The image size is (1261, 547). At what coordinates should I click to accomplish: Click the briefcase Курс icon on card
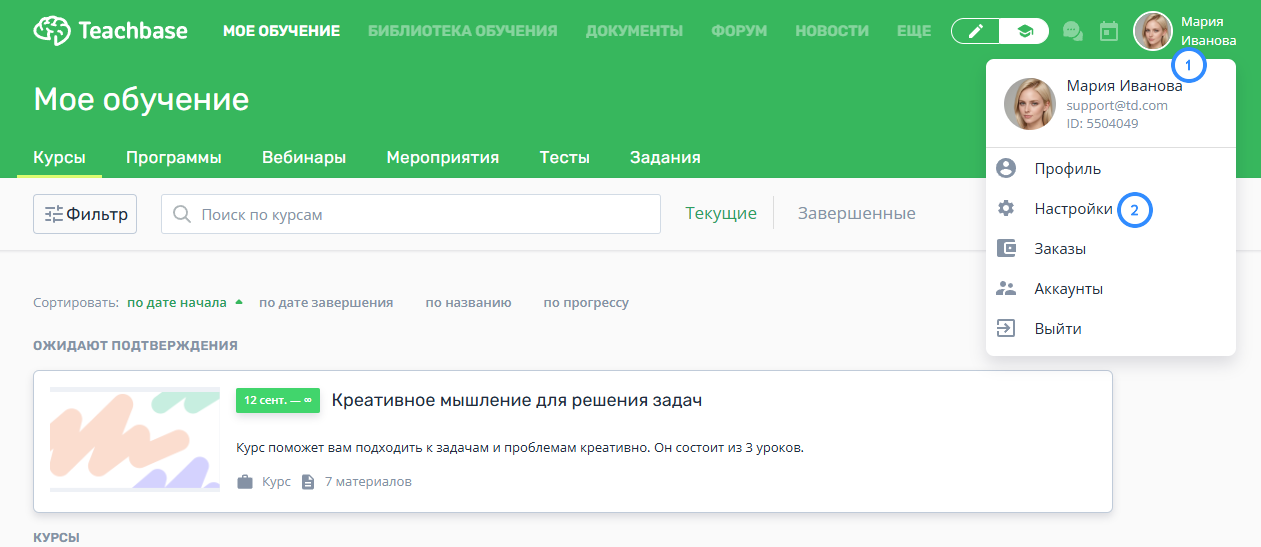click(x=245, y=482)
